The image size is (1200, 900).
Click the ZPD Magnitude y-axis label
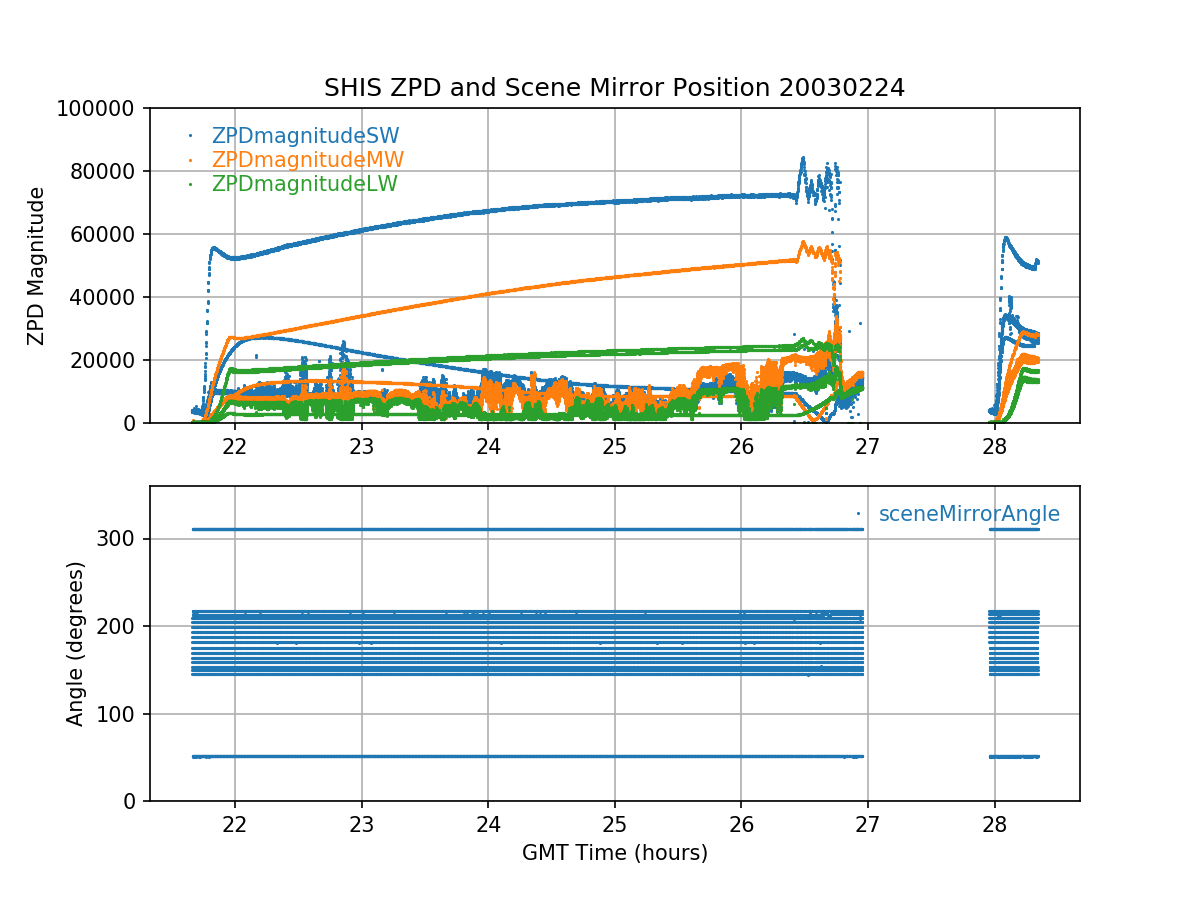(37, 266)
